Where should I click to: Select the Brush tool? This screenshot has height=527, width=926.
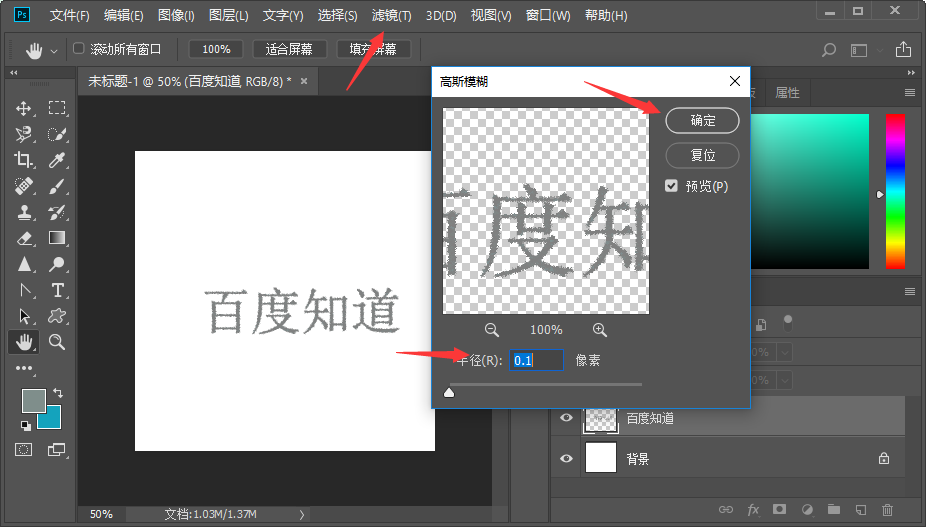tap(57, 186)
